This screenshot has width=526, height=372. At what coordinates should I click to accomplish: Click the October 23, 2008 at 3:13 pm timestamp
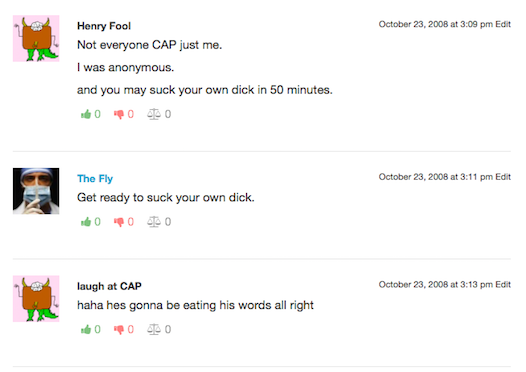point(436,284)
